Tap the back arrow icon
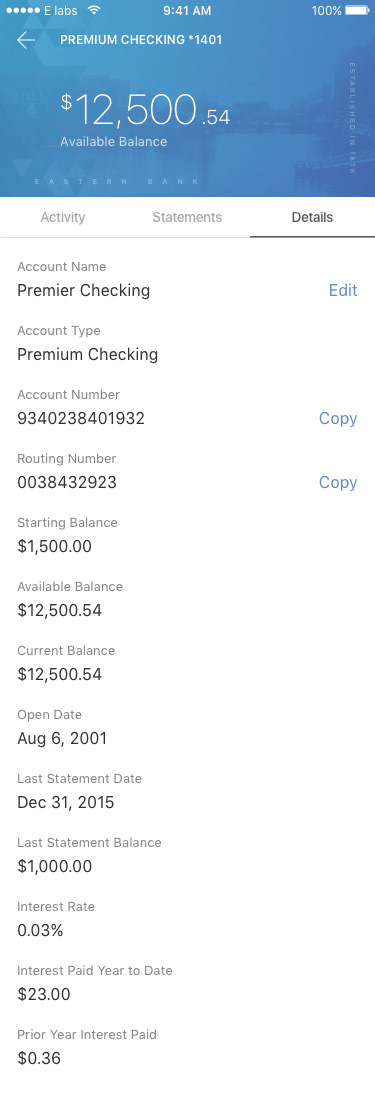The height and width of the screenshot is (1096, 375). pos(26,40)
